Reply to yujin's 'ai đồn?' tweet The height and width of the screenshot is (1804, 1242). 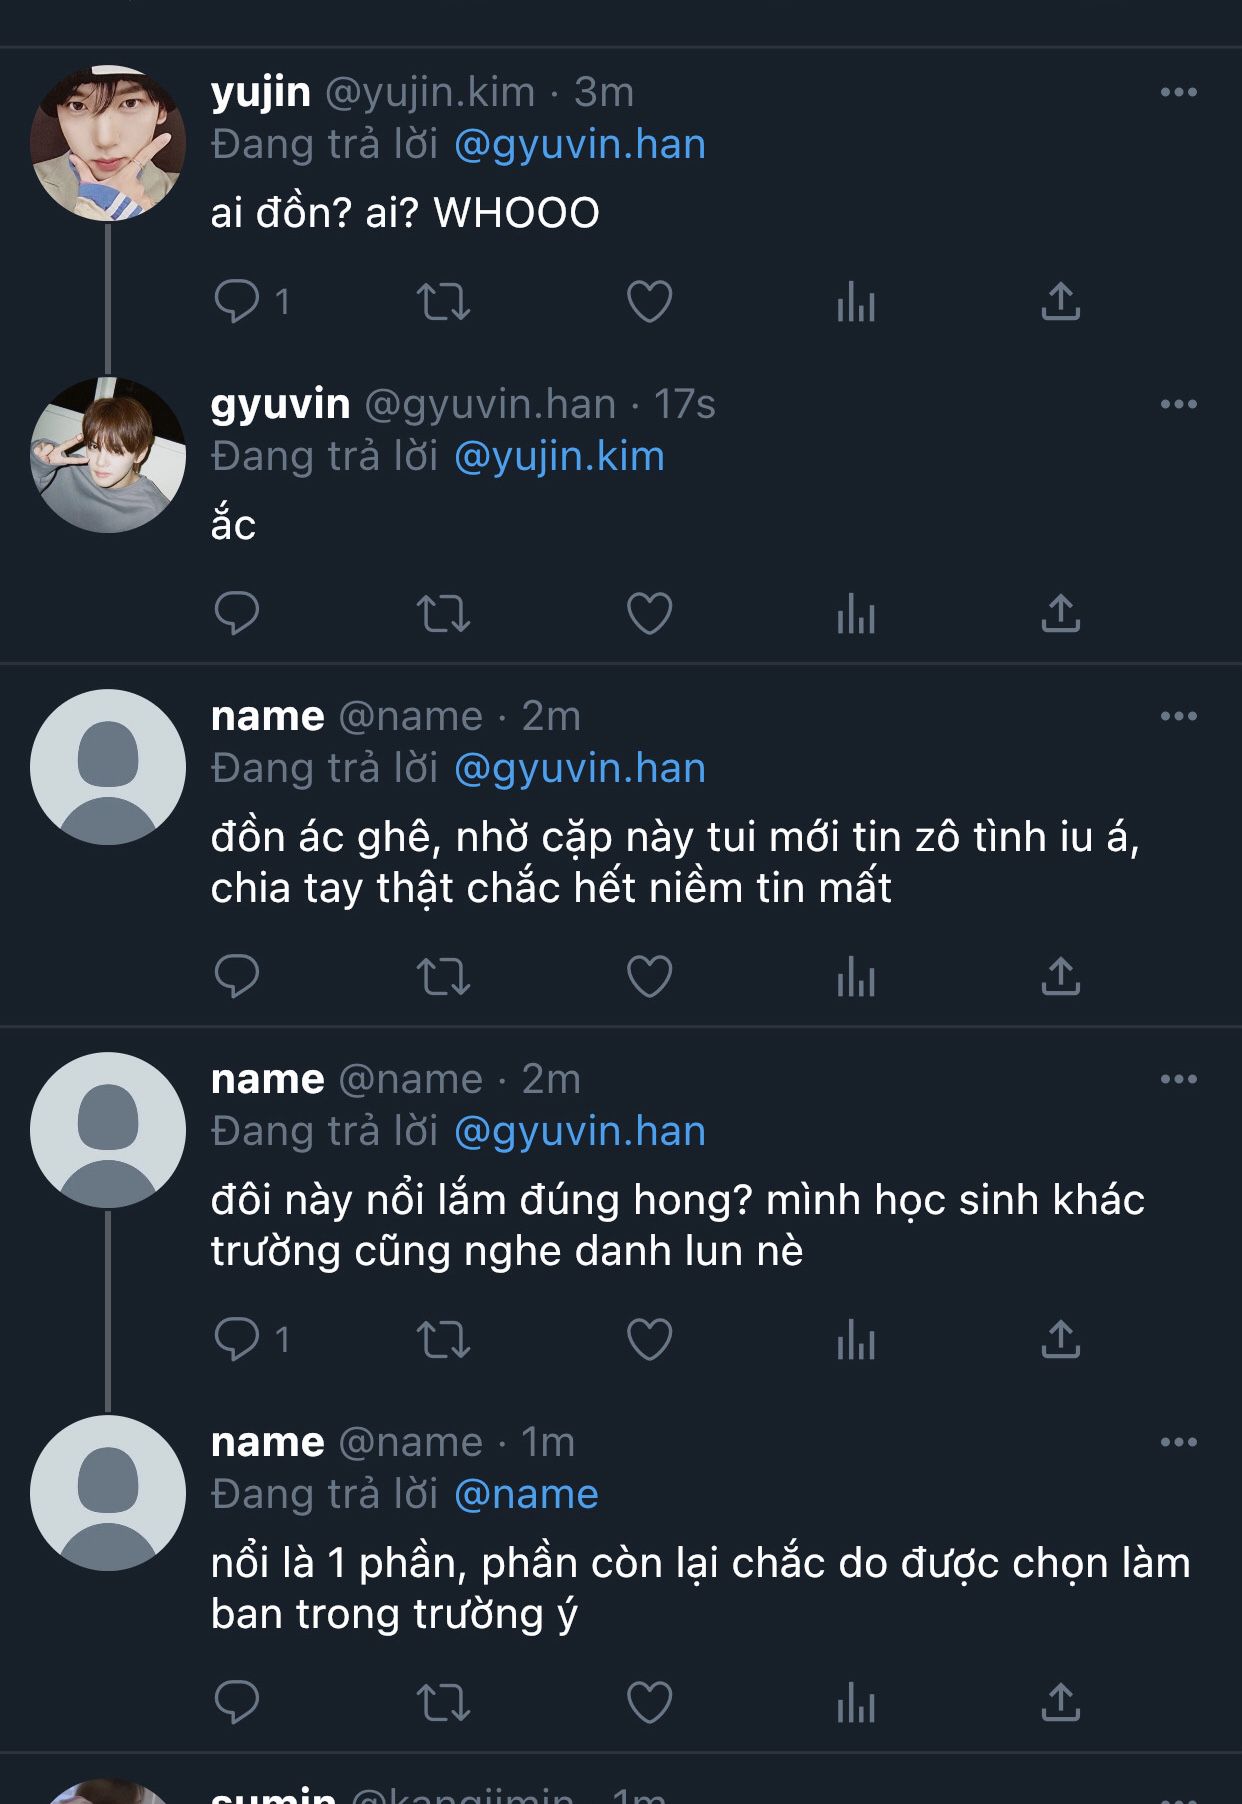(237, 301)
